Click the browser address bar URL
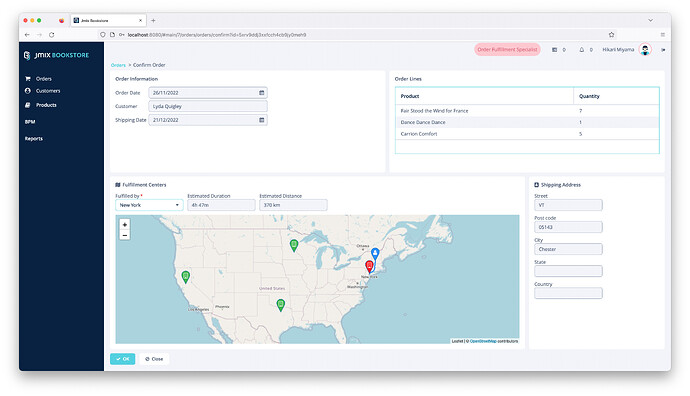690x396 pixels. pyautogui.click(x=217, y=35)
